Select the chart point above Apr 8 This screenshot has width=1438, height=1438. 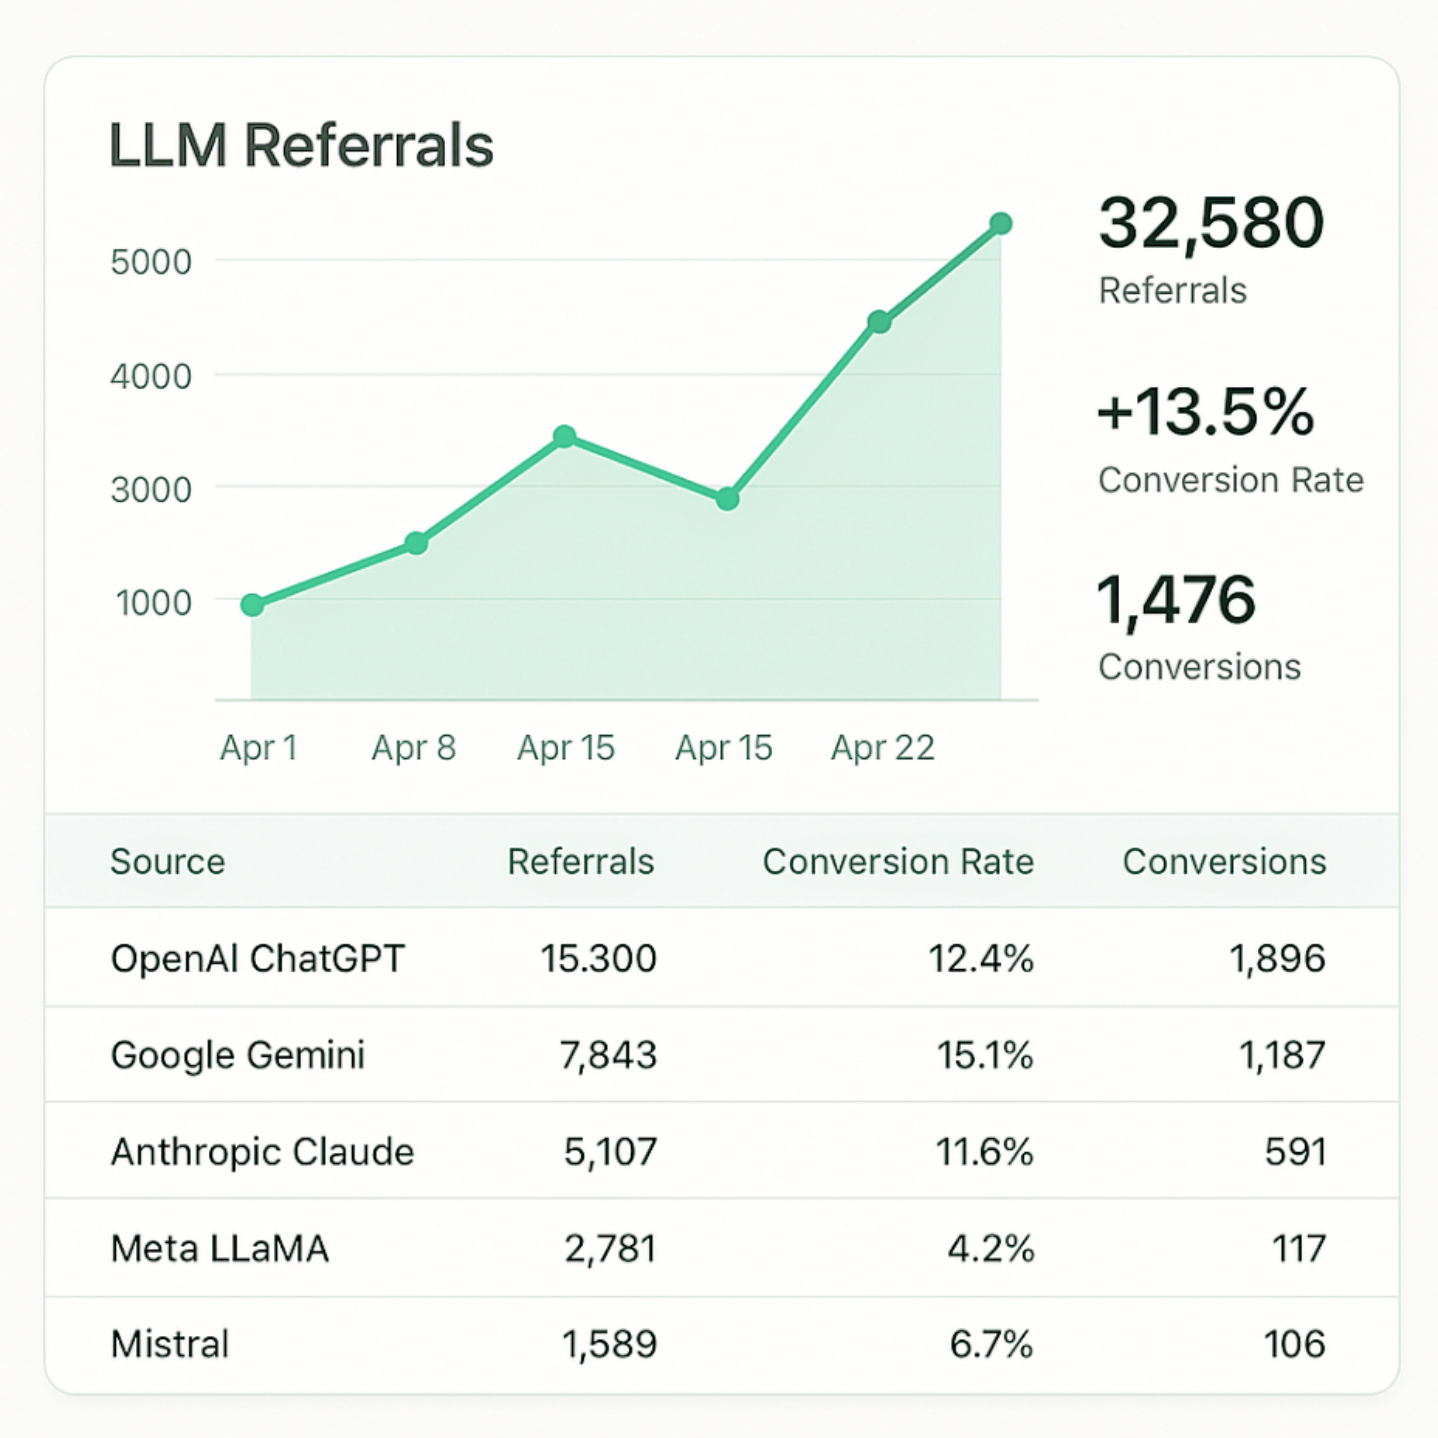pyautogui.click(x=417, y=543)
